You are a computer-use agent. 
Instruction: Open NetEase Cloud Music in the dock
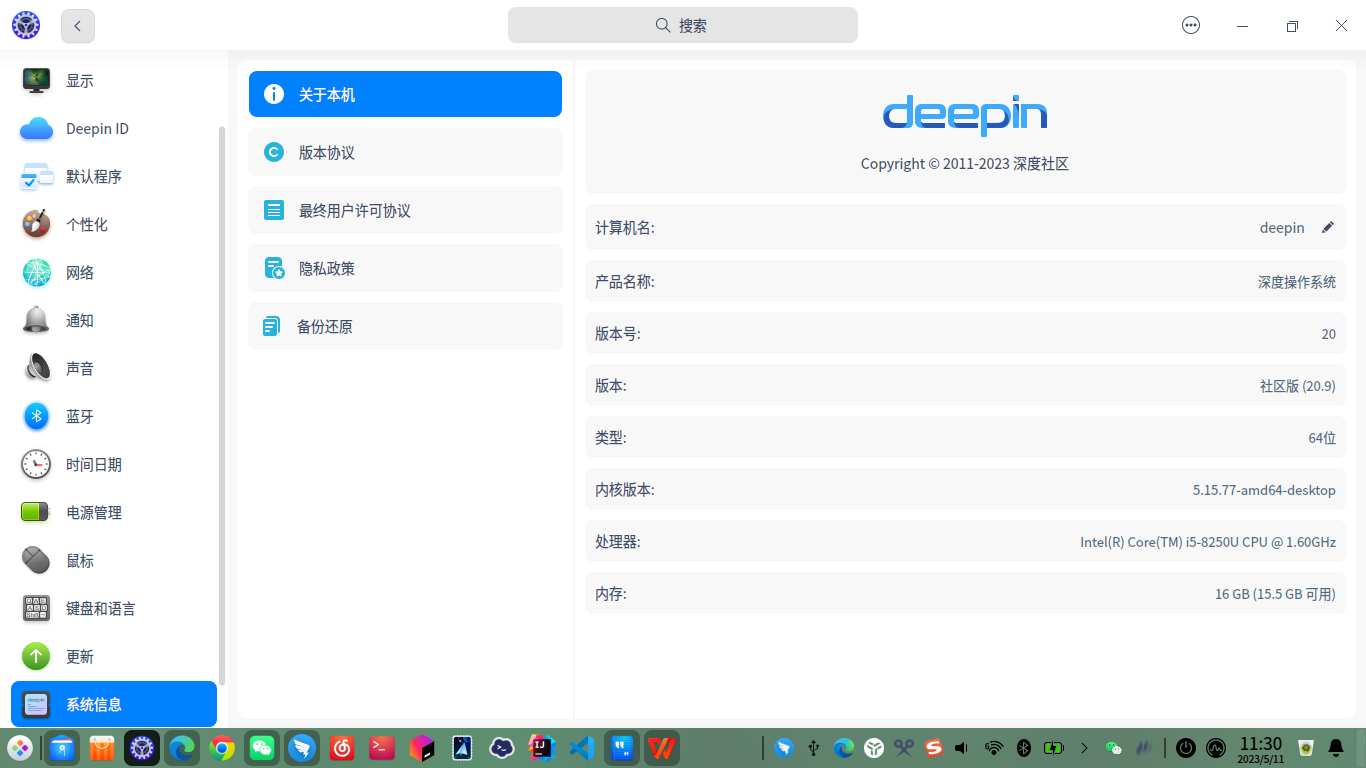(x=342, y=747)
